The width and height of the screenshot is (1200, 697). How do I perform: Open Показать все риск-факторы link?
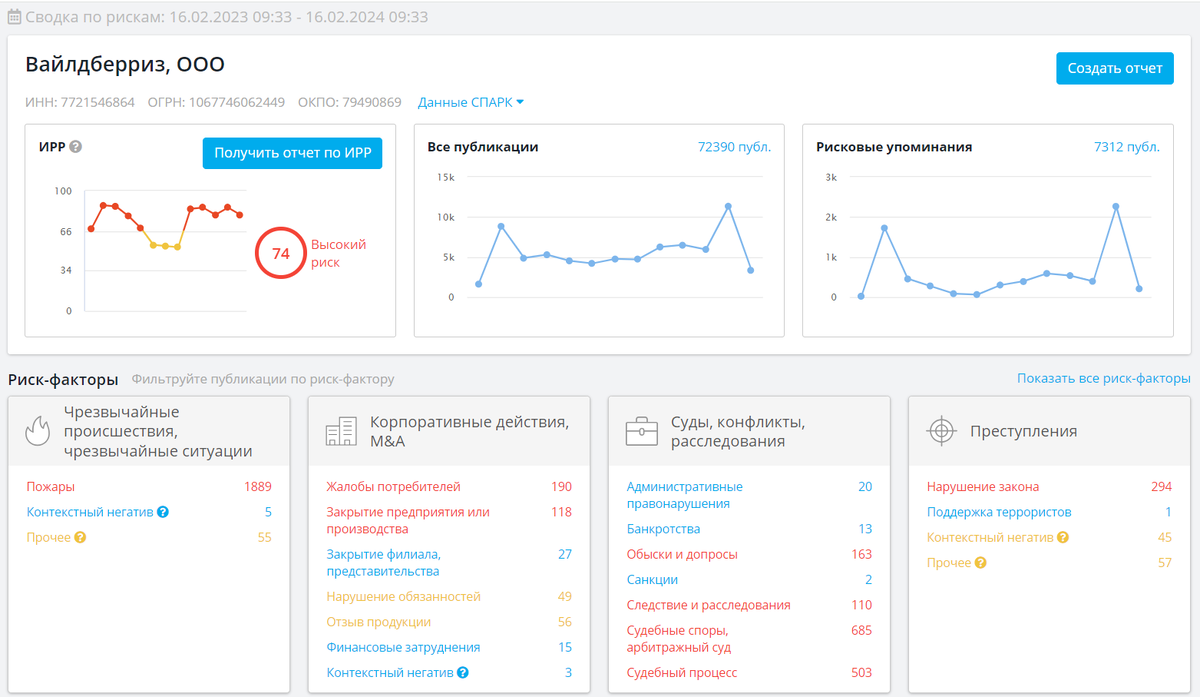(x=1104, y=379)
